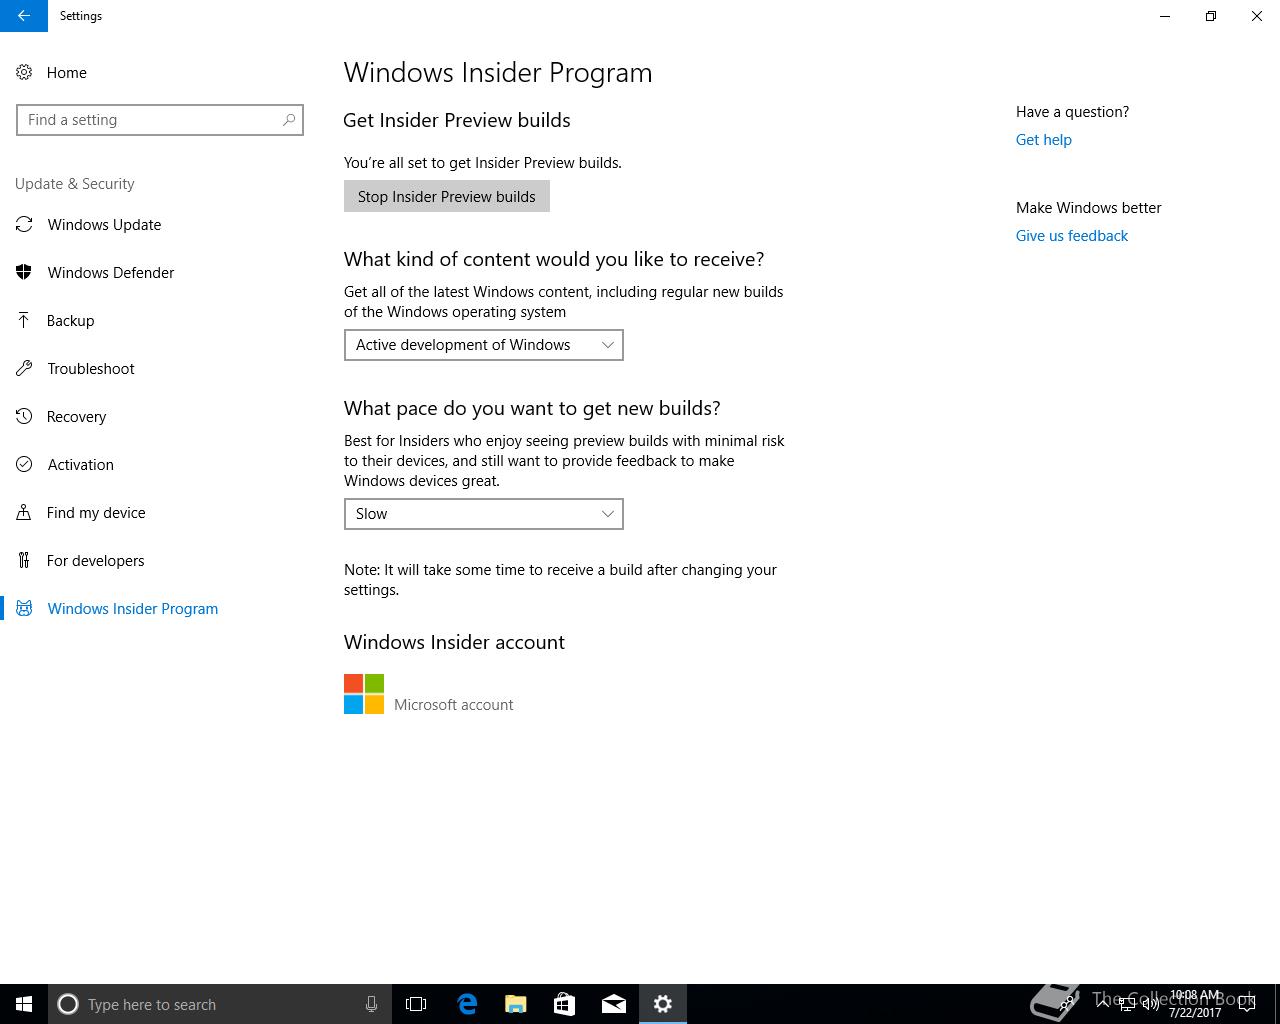The width and height of the screenshot is (1280, 1024).
Task: Open Microsoft Store from taskbar
Action: pos(565,1004)
